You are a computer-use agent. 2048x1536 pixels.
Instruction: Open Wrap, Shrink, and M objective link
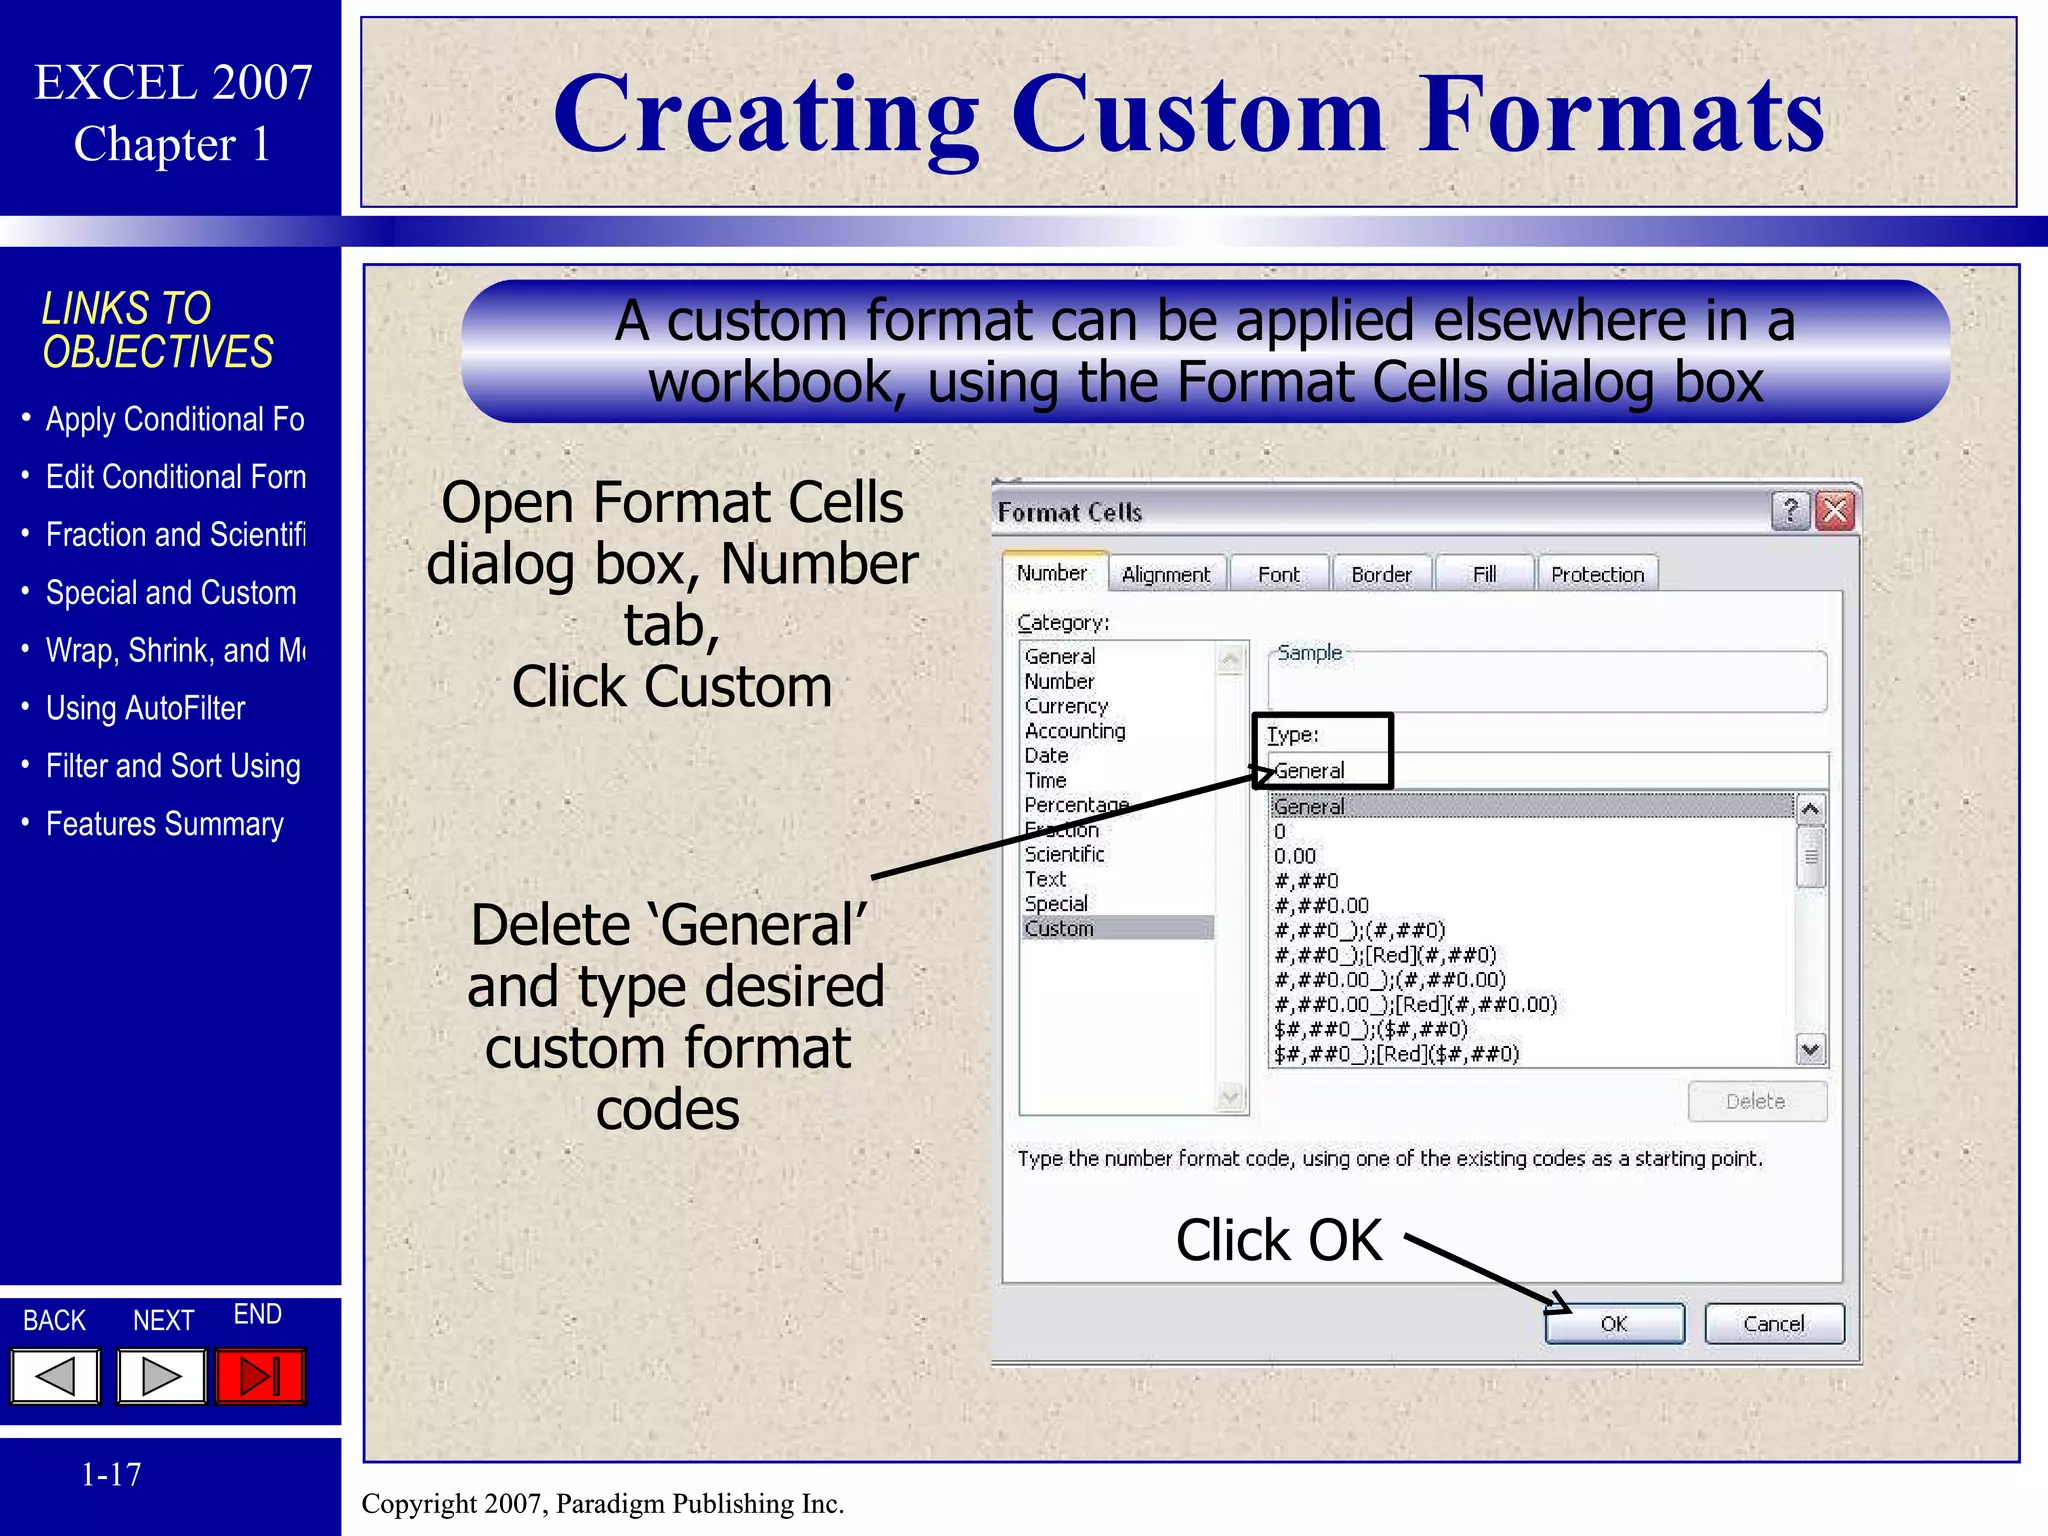pos(176,651)
